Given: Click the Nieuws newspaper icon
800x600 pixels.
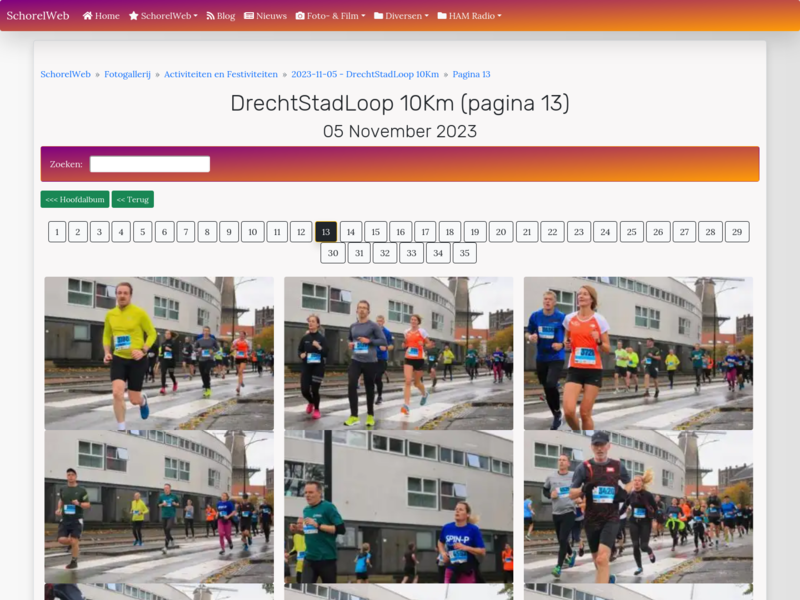Looking at the screenshot, I should pyautogui.click(x=249, y=16).
